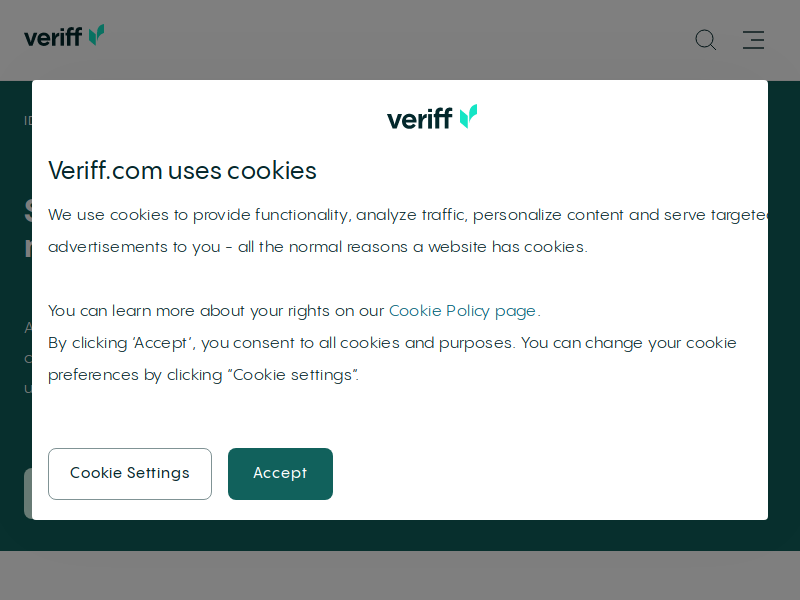The height and width of the screenshot is (600, 800).
Task: Click the paragraph about targeted advertisements
Action: click(408, 231)
